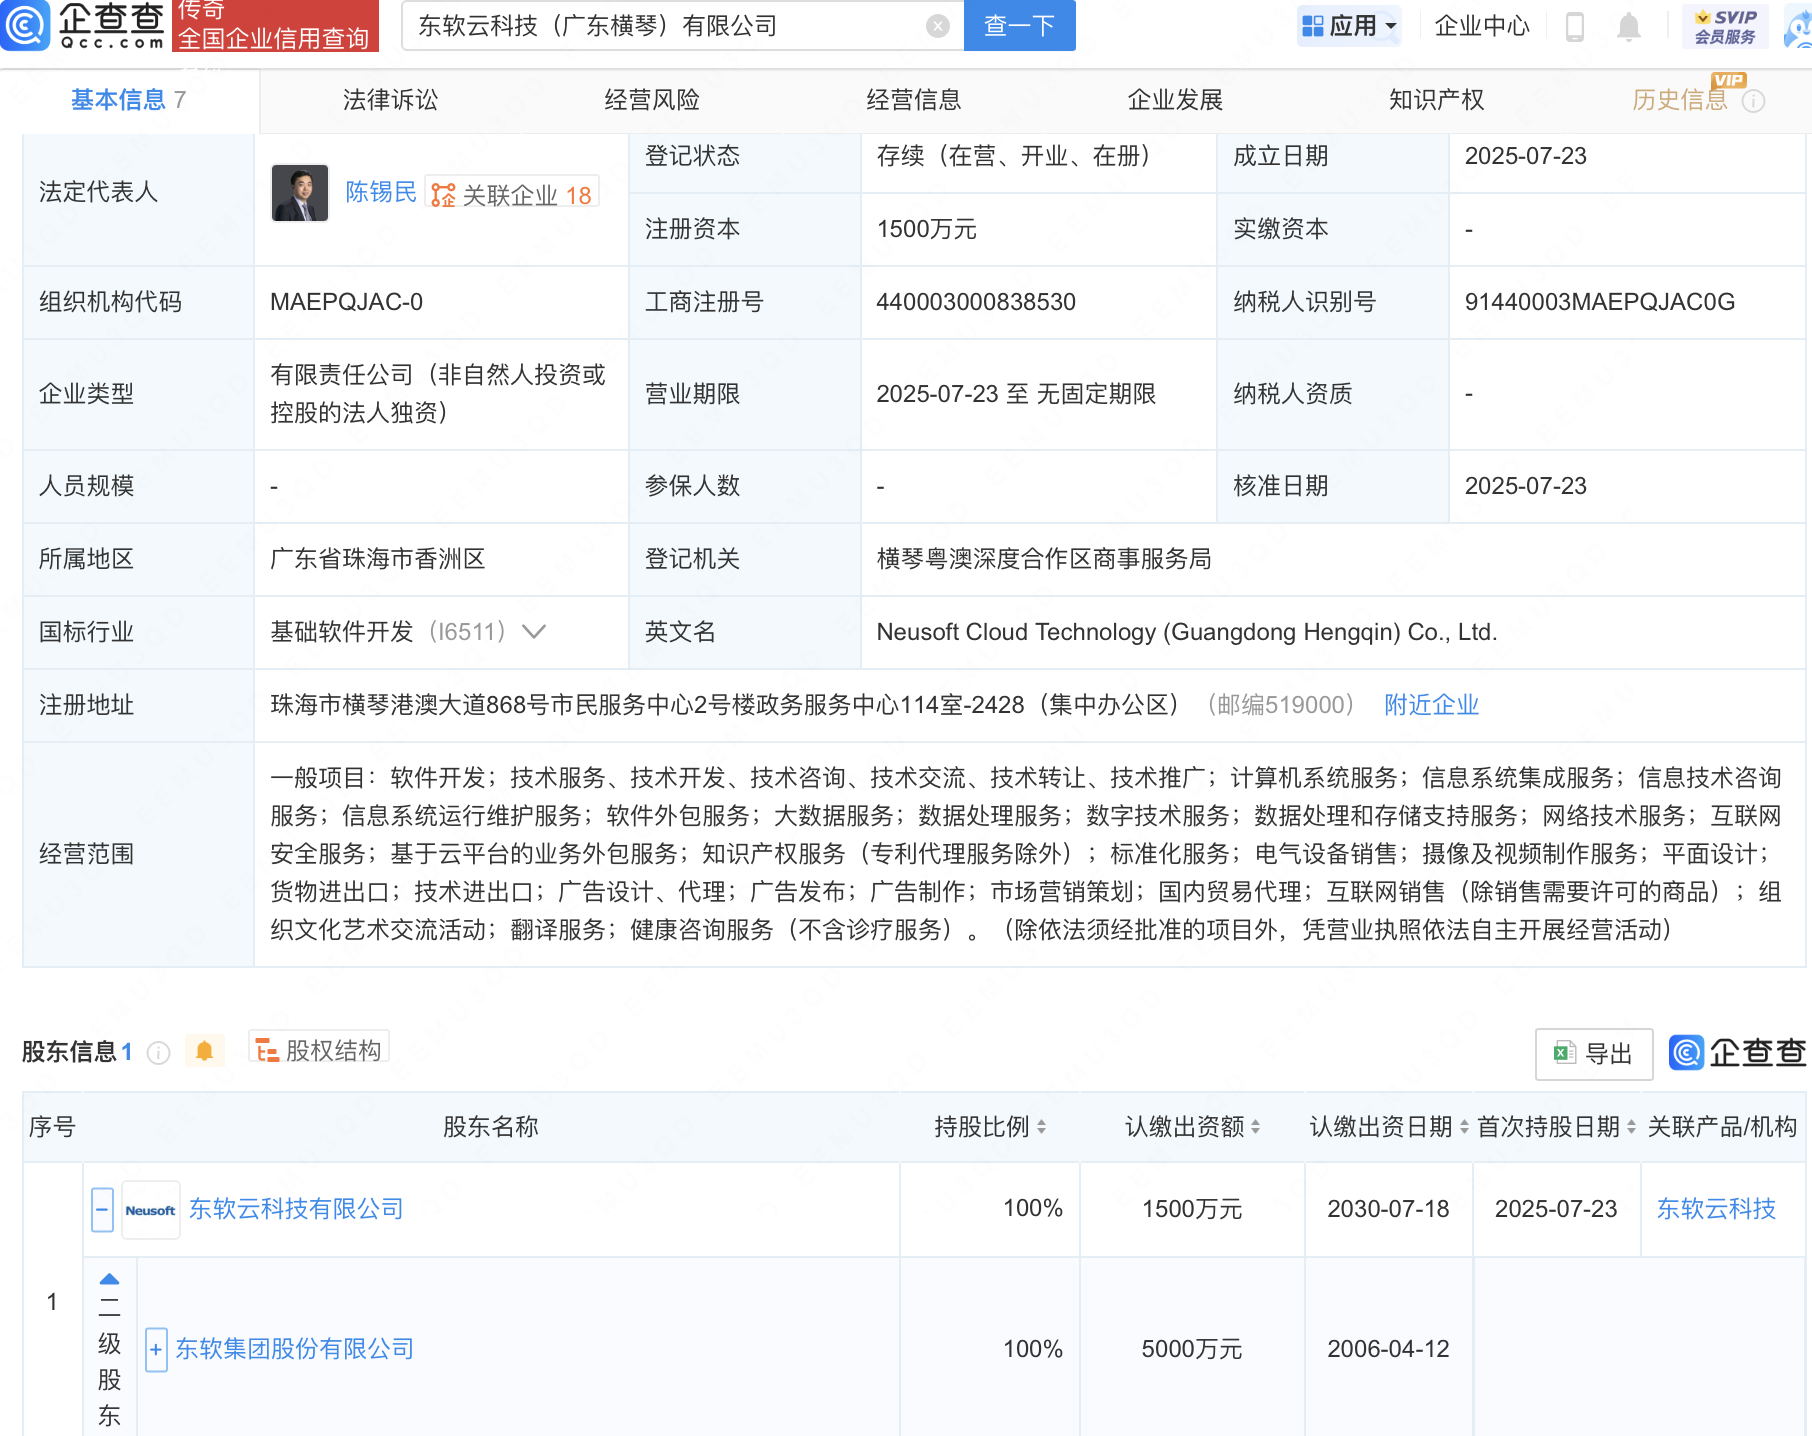Select tax ID 91440003MAEPQJAC0G
Image resolution: width=1812 pixels, height=1436 pixels.
point(1600,302)
